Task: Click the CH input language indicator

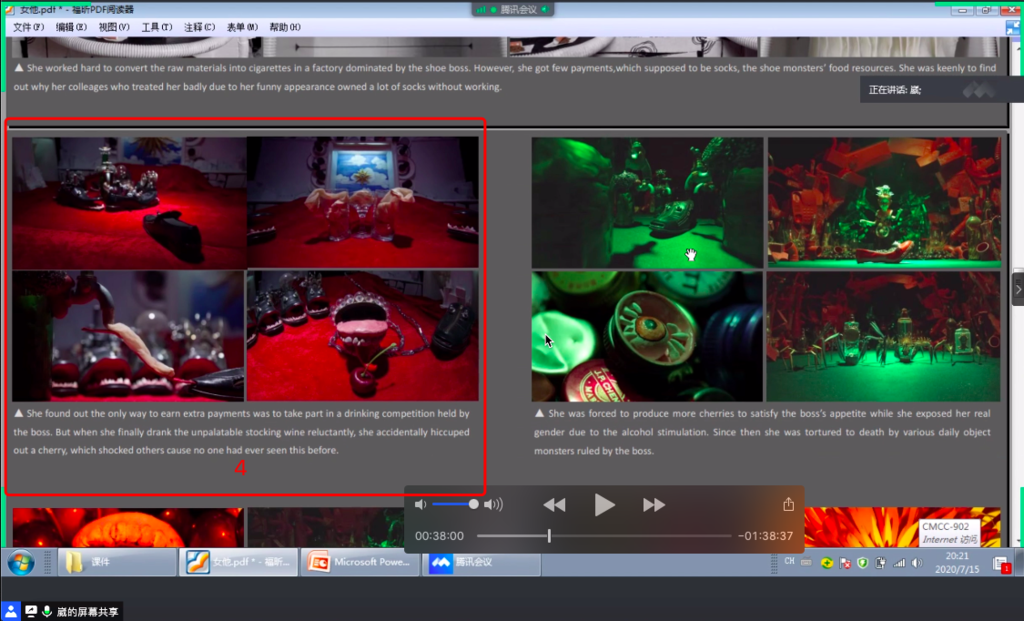Action: click(790, 562)
